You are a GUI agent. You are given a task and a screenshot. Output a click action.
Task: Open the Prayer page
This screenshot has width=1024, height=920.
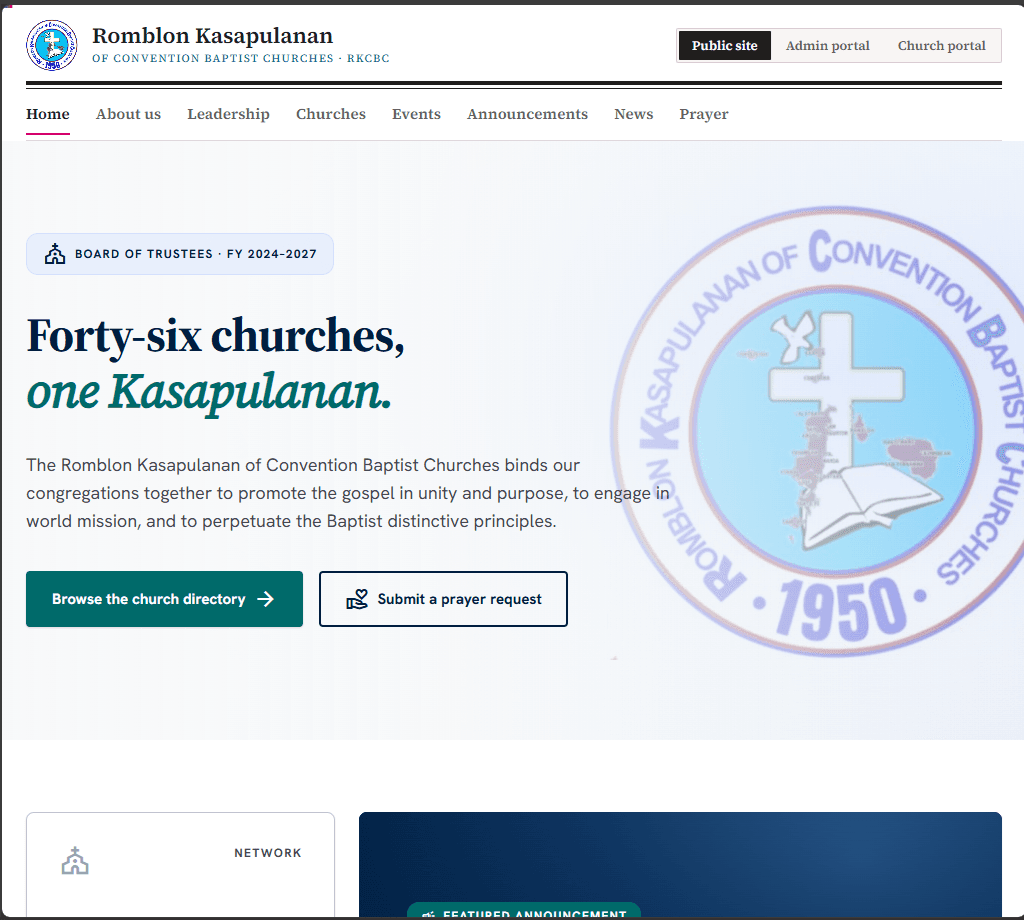click(703, 114)
